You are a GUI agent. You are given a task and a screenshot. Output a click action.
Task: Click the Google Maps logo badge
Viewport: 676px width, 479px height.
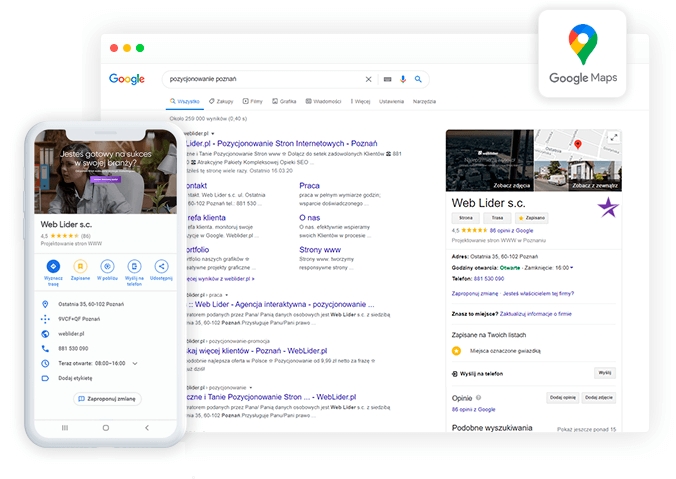(582, 54)
